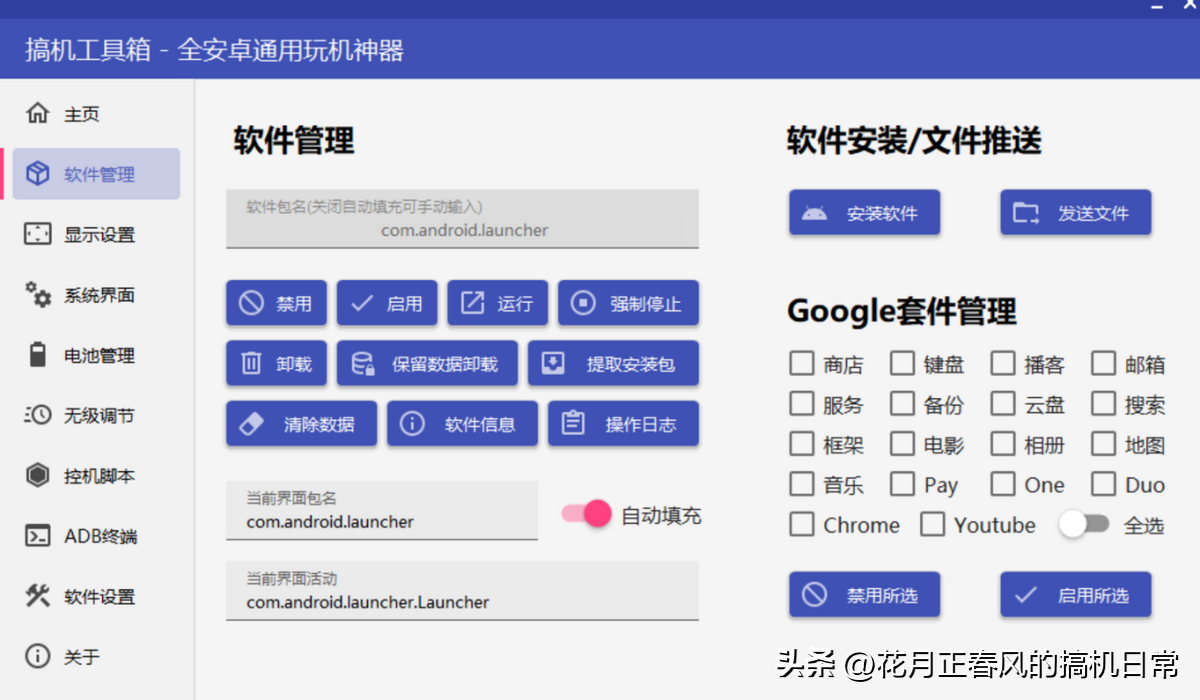Tick the 搜索 checkbox

pos(1103,403)
